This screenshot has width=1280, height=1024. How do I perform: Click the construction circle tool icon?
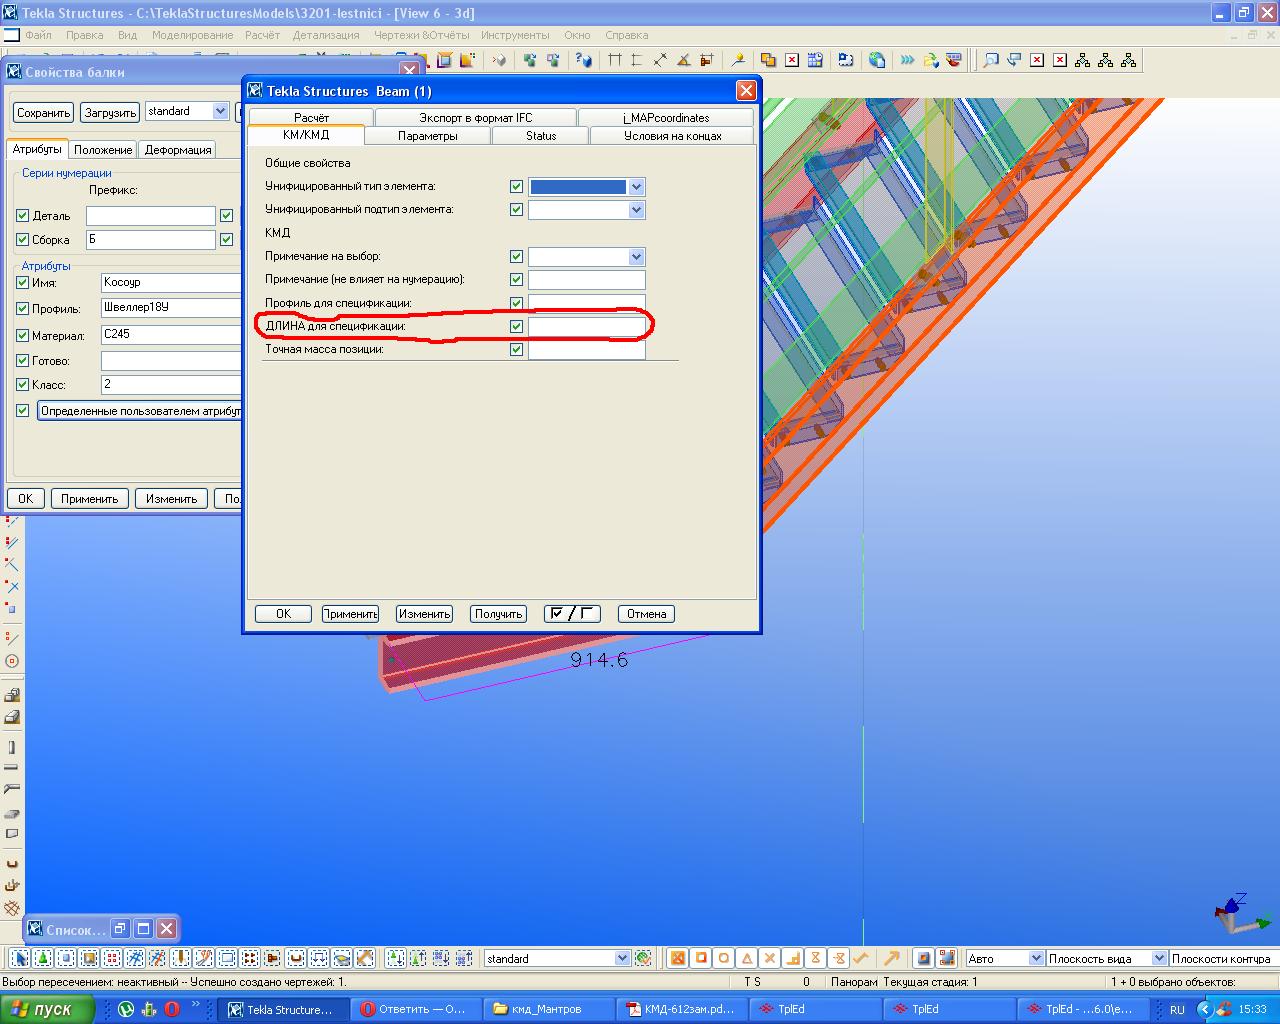(x=12, y=661)
